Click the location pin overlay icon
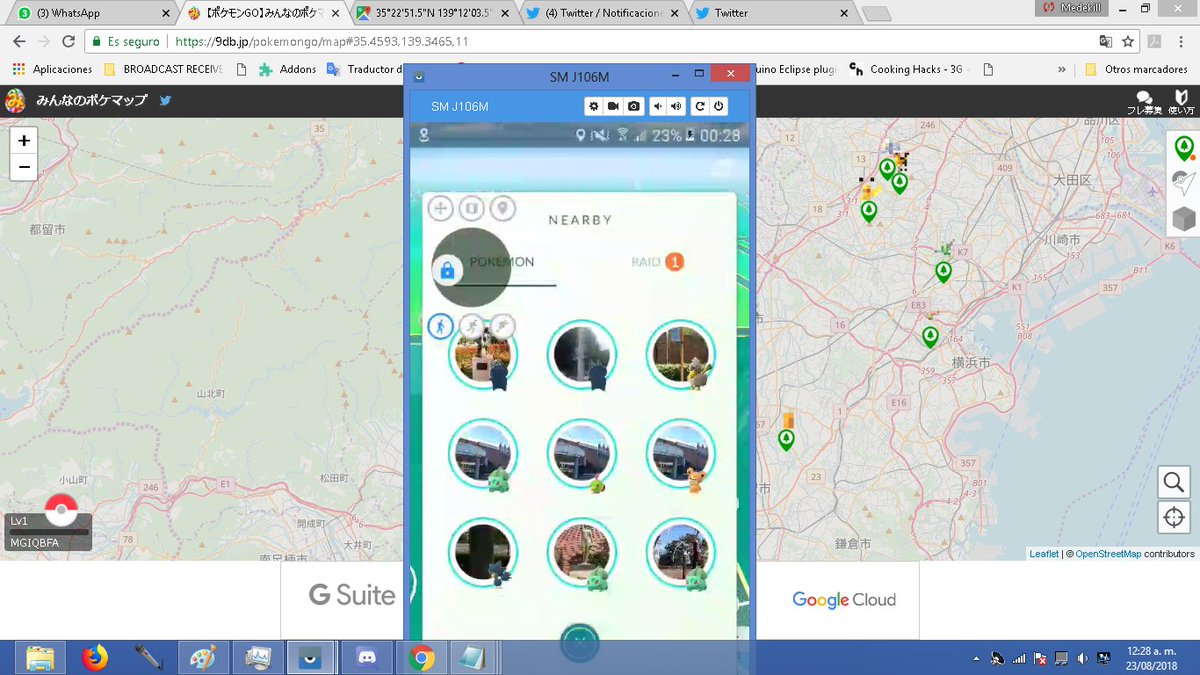Viewport: 1200px width, 675px height. (503, 208)
